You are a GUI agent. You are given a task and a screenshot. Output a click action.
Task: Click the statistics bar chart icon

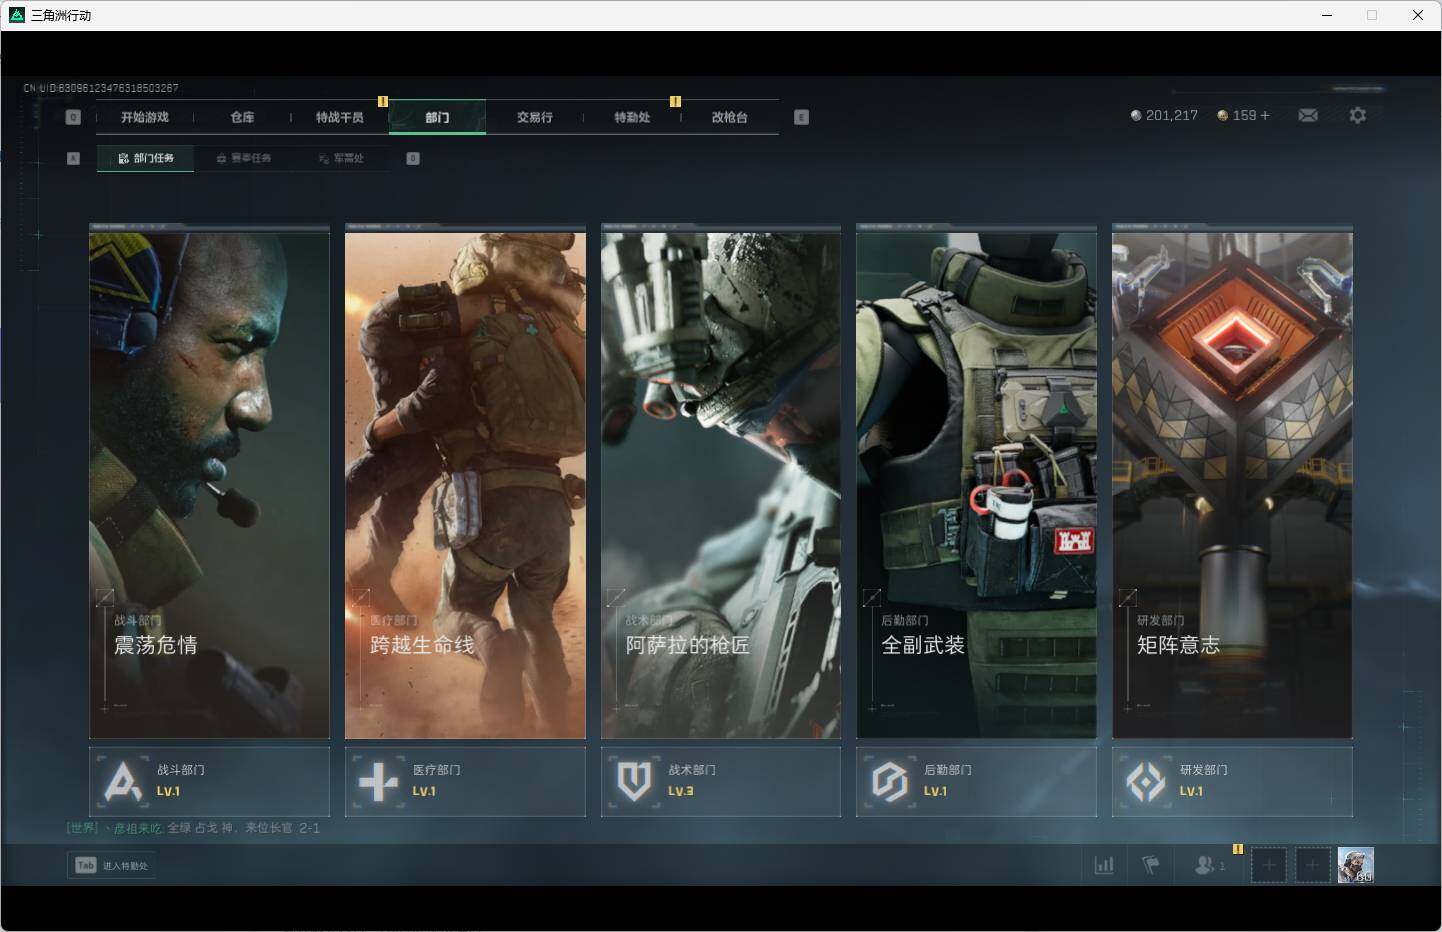point(1104,865)
